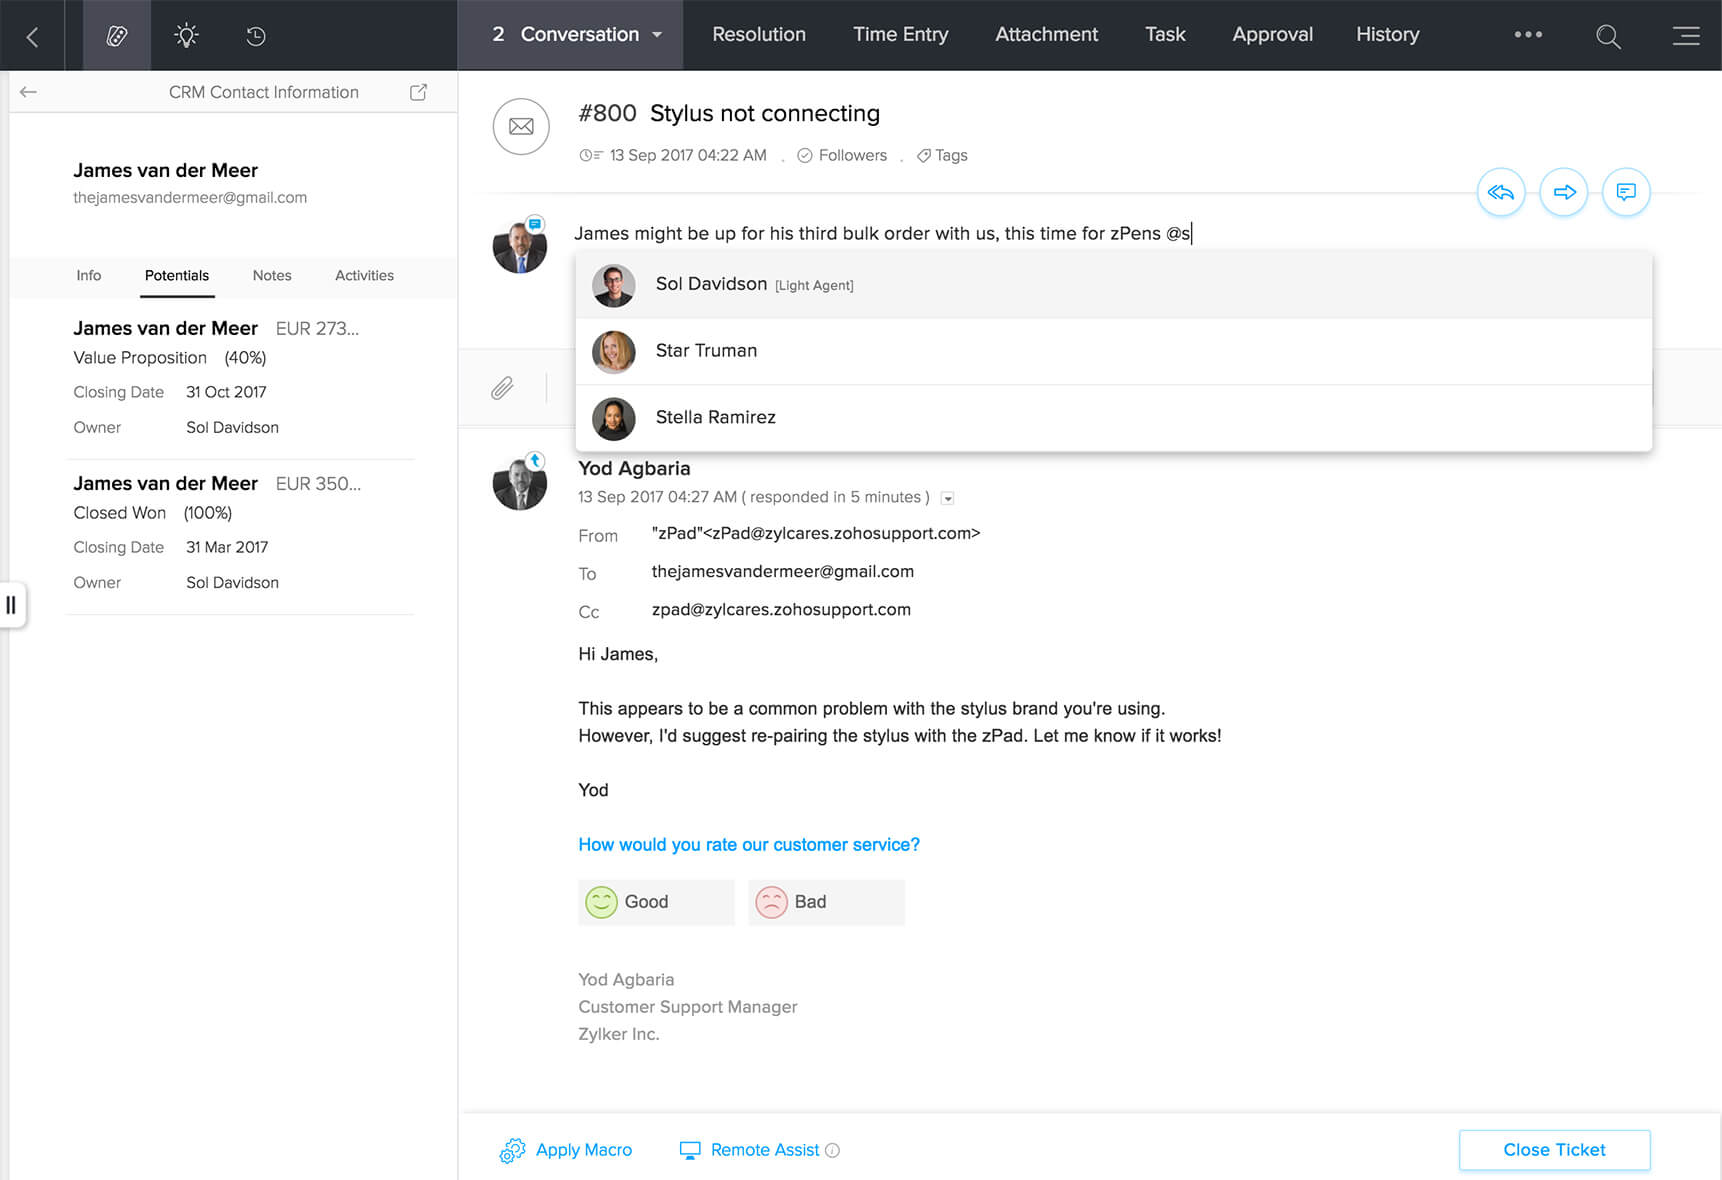Expand the Conversation dropdown arrow
Image resolution: width=1722 pixels, height=1180 pixels.
click(x=658, y=35)
